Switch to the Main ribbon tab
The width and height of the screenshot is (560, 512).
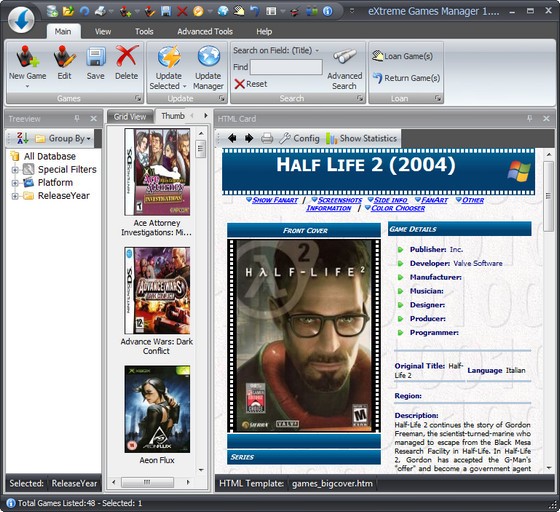click(63, 31)
